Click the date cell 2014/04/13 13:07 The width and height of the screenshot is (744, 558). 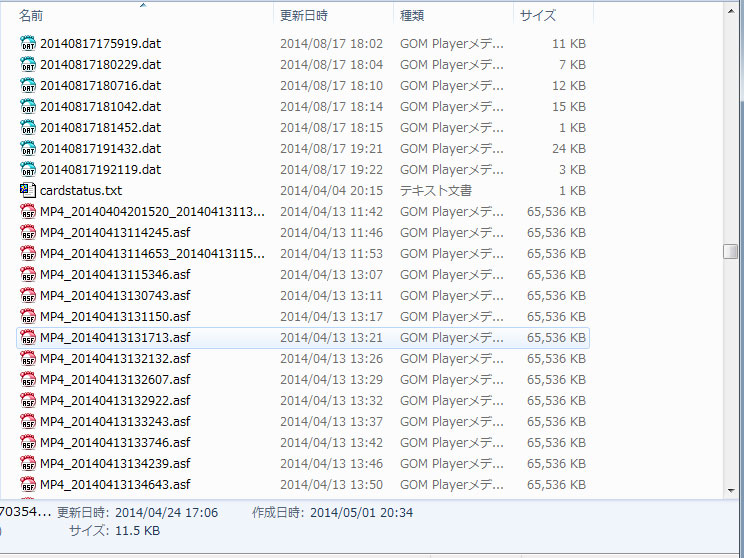pyautogui.click(x=331, y=274)
